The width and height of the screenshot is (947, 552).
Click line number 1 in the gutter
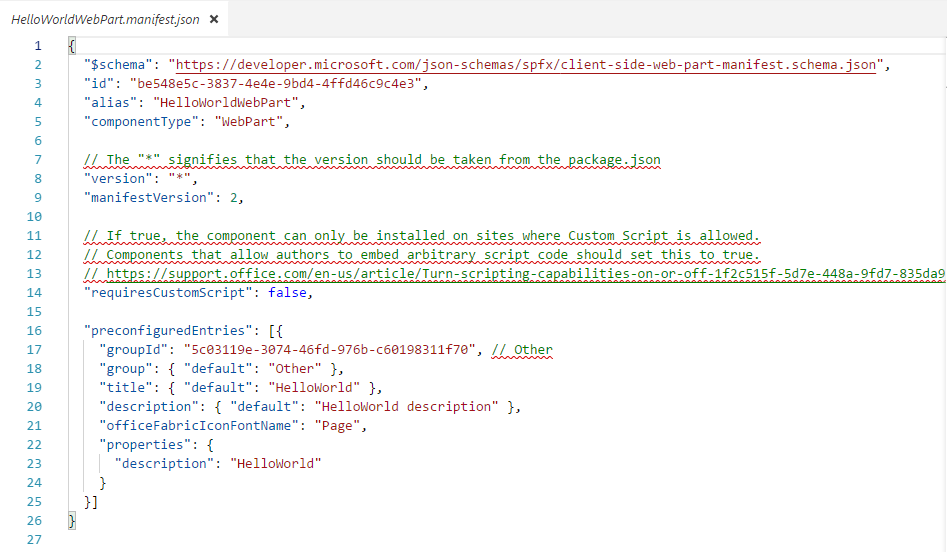click(x=38, y=46)
